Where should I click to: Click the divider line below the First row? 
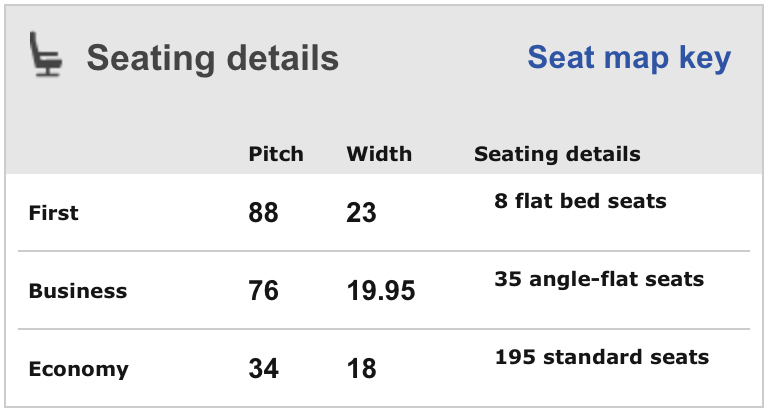[x=385, y=251]
